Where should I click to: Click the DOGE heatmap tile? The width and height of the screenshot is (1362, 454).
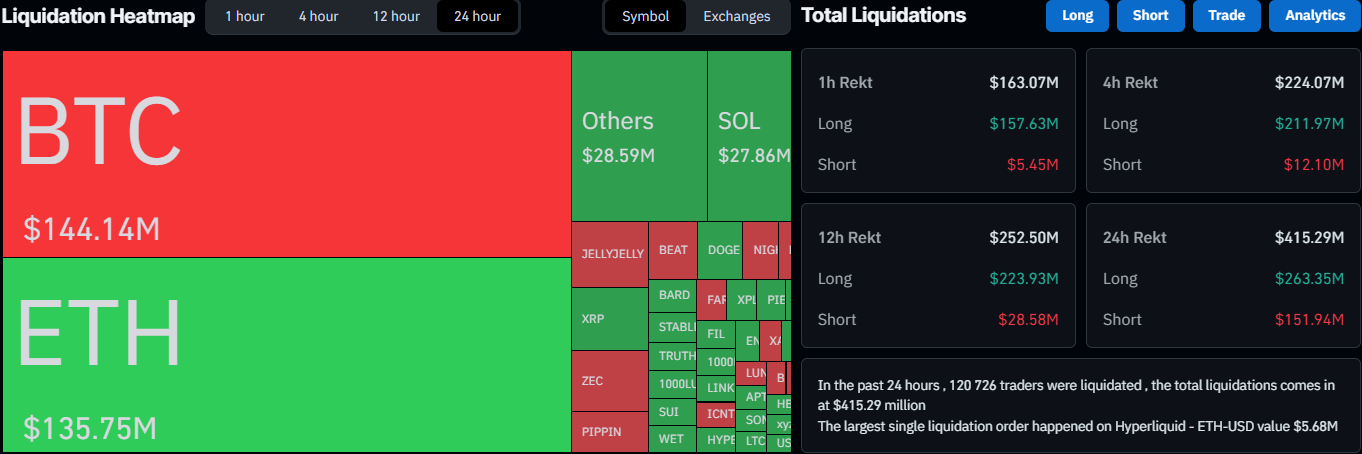point(723,250)
